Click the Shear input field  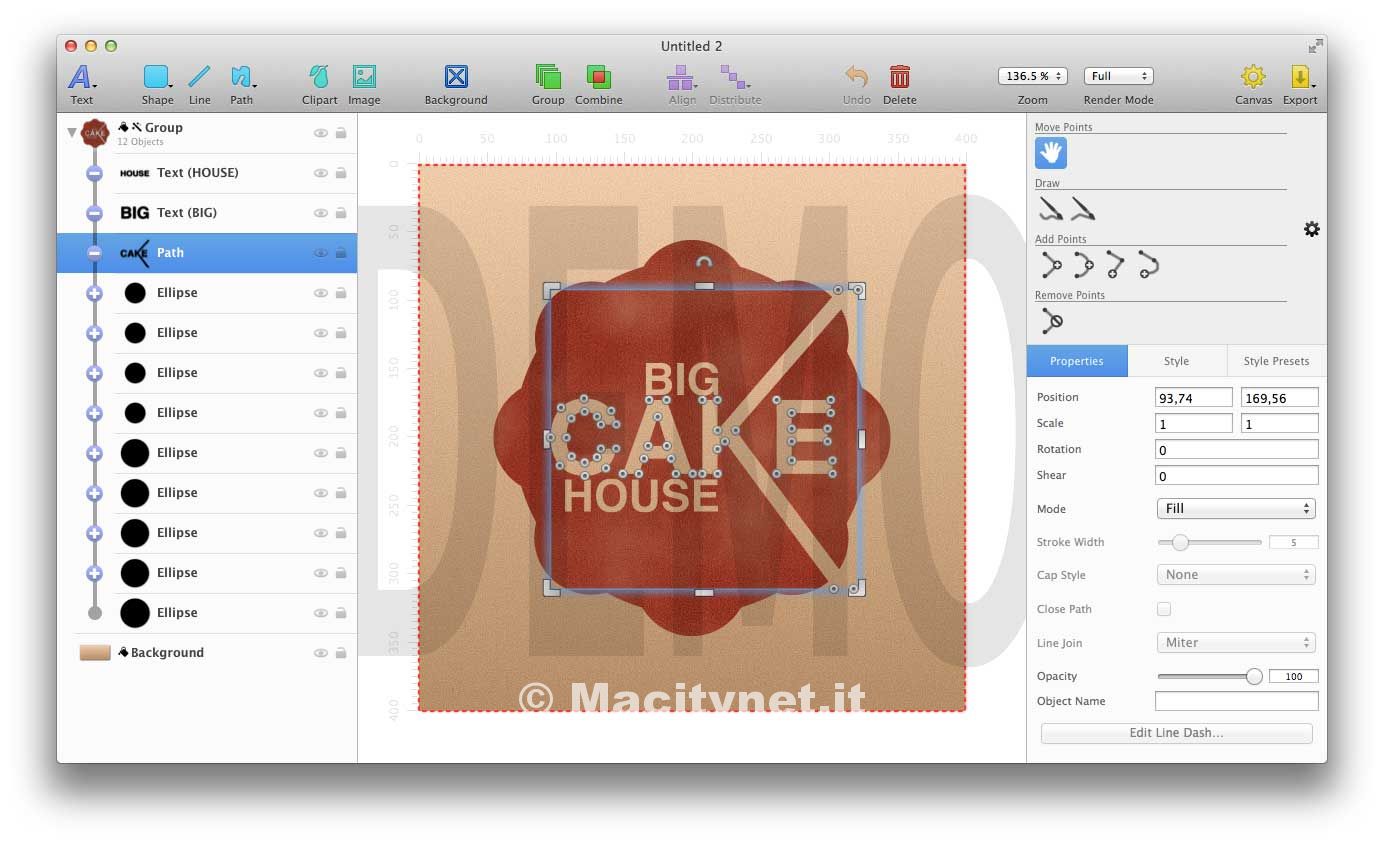(1237, 476)
